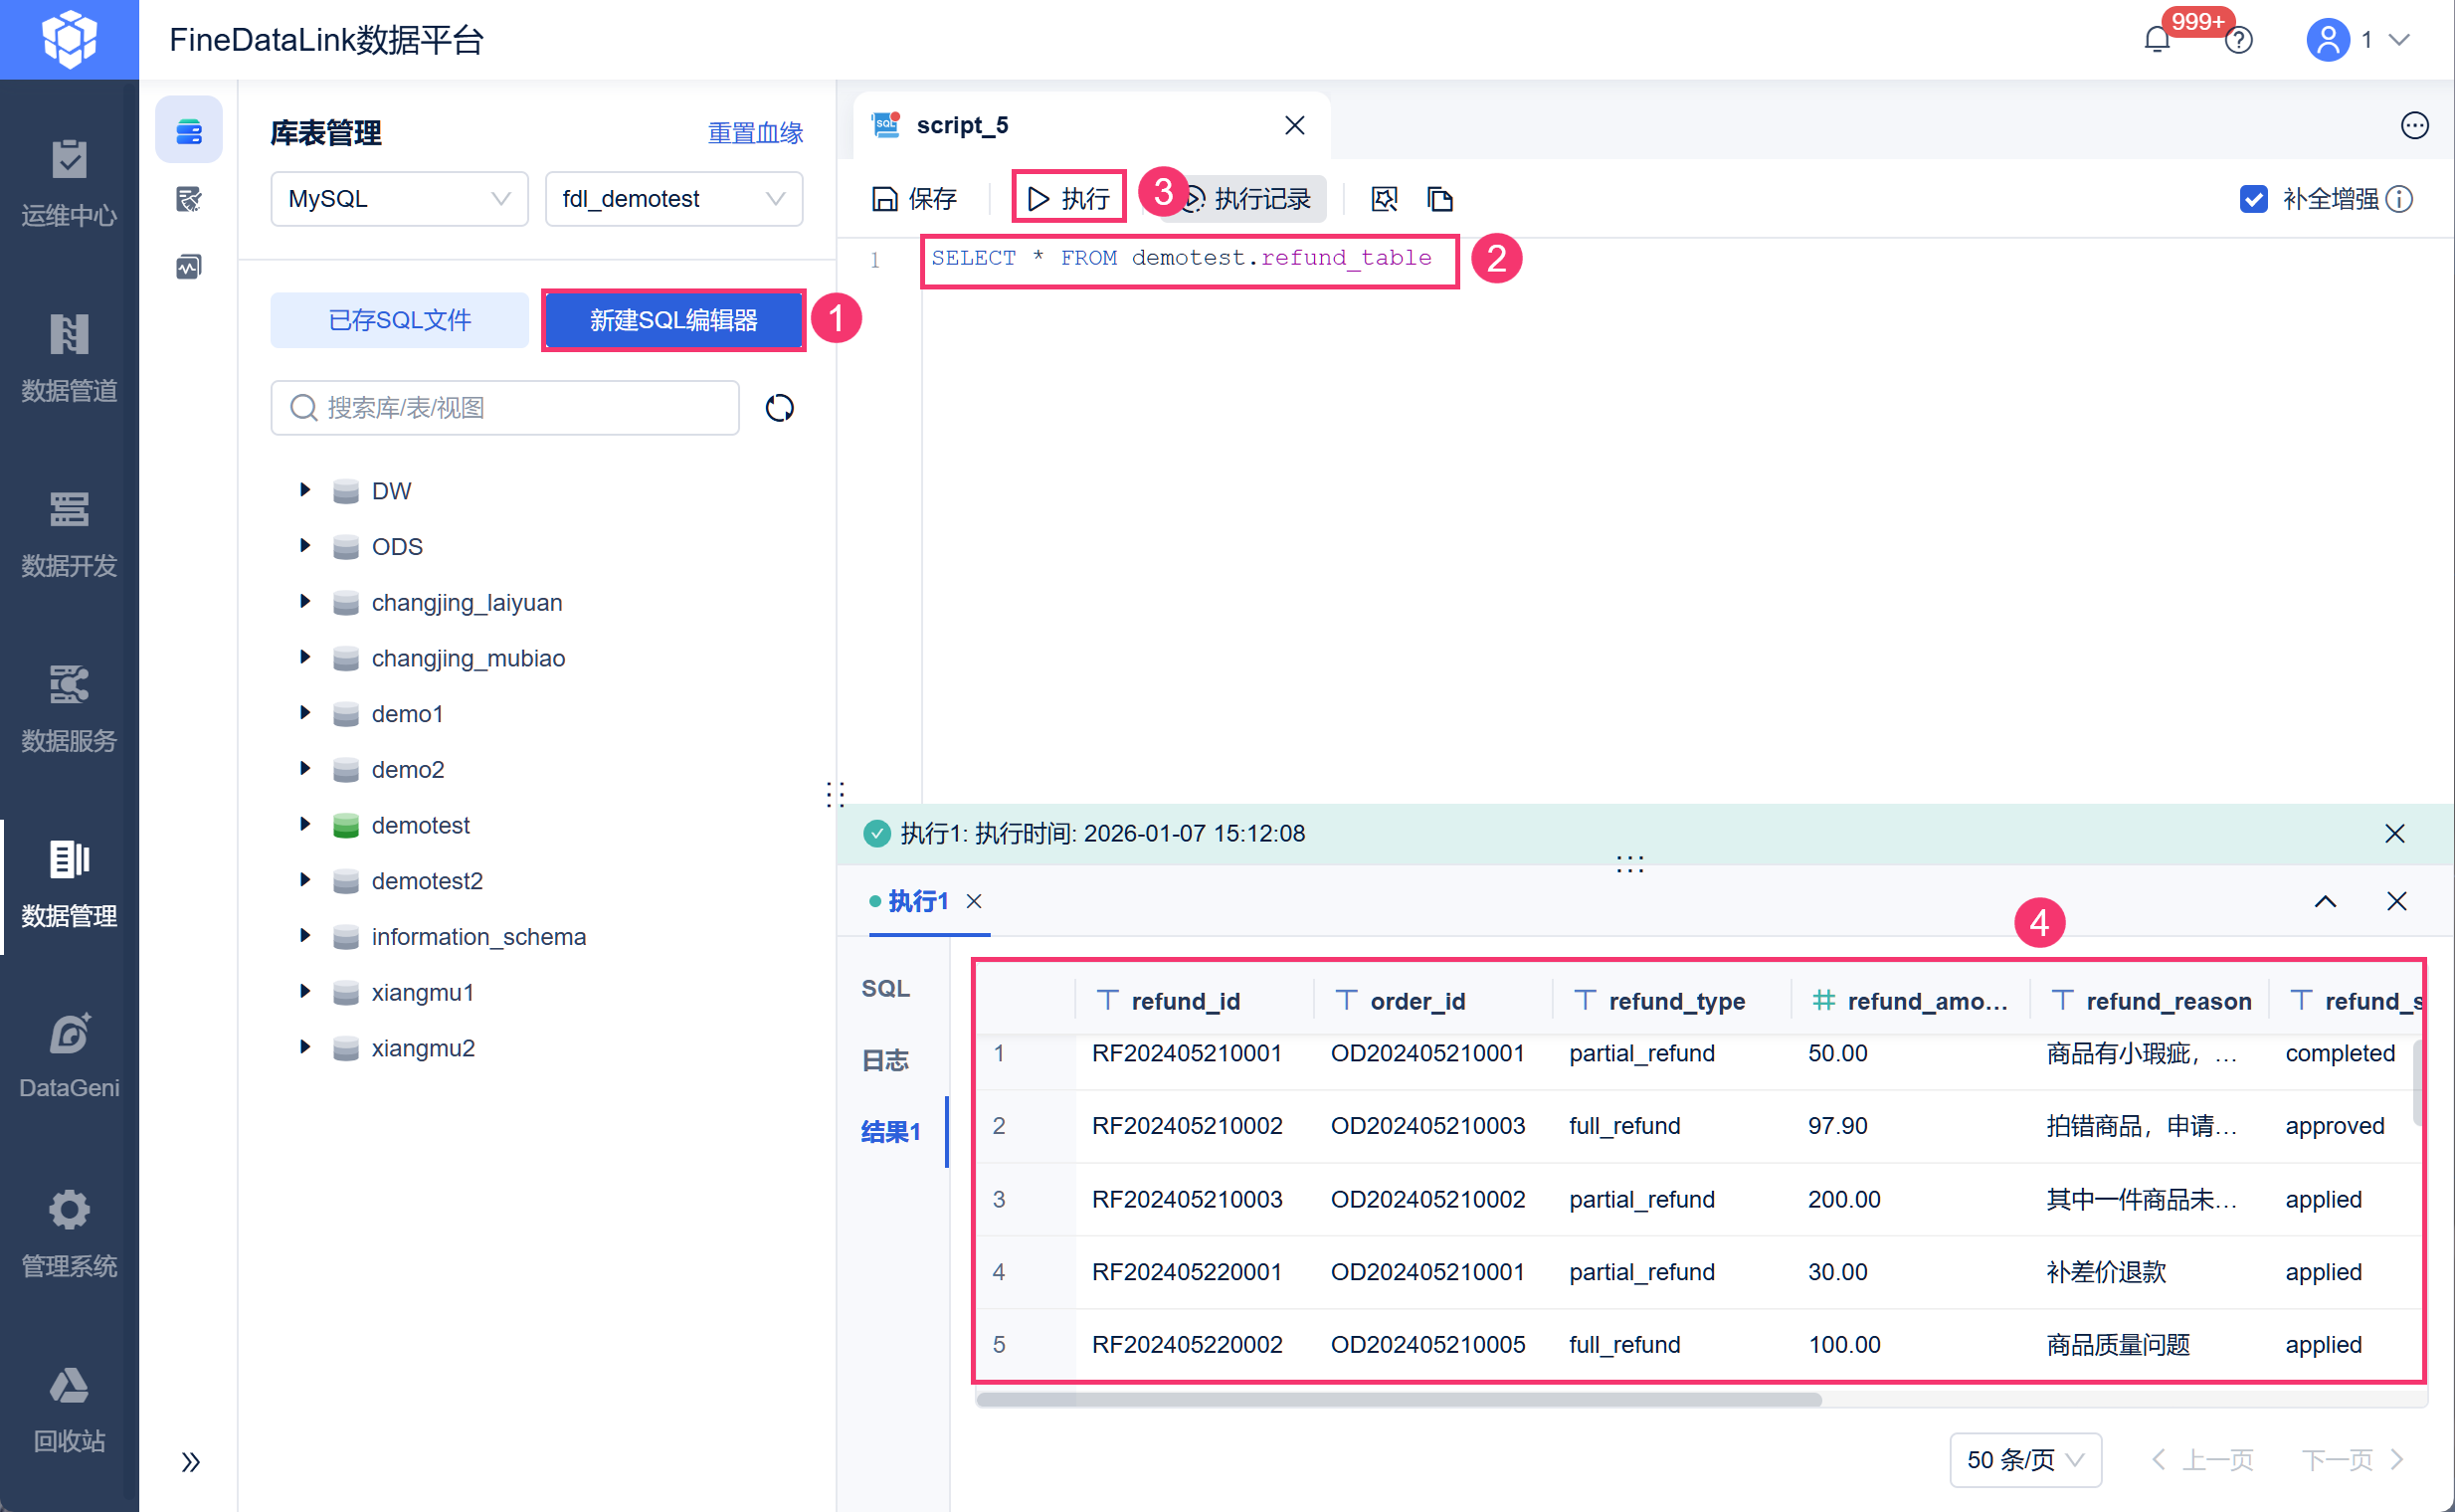This screenshot has width=2455, height=1512.
Task: Open the more options ellipsis icon
Action: click(x=2413, y=126)
